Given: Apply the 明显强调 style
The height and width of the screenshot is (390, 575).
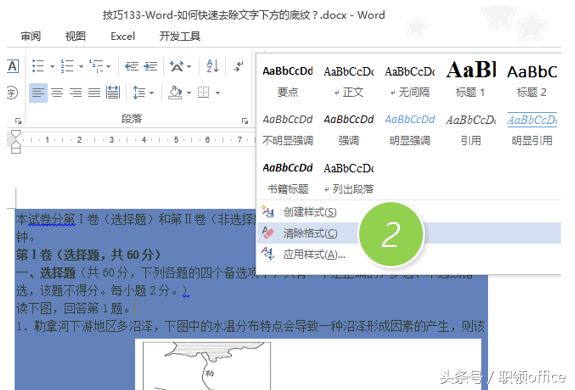Looking at the screenshot, I should tap(410, 129).
